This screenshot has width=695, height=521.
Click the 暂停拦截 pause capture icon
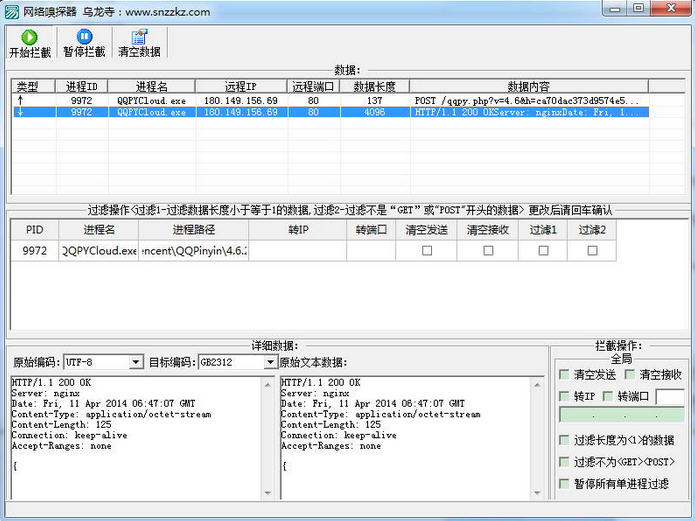pyautogui.click(x=84, y=37)
